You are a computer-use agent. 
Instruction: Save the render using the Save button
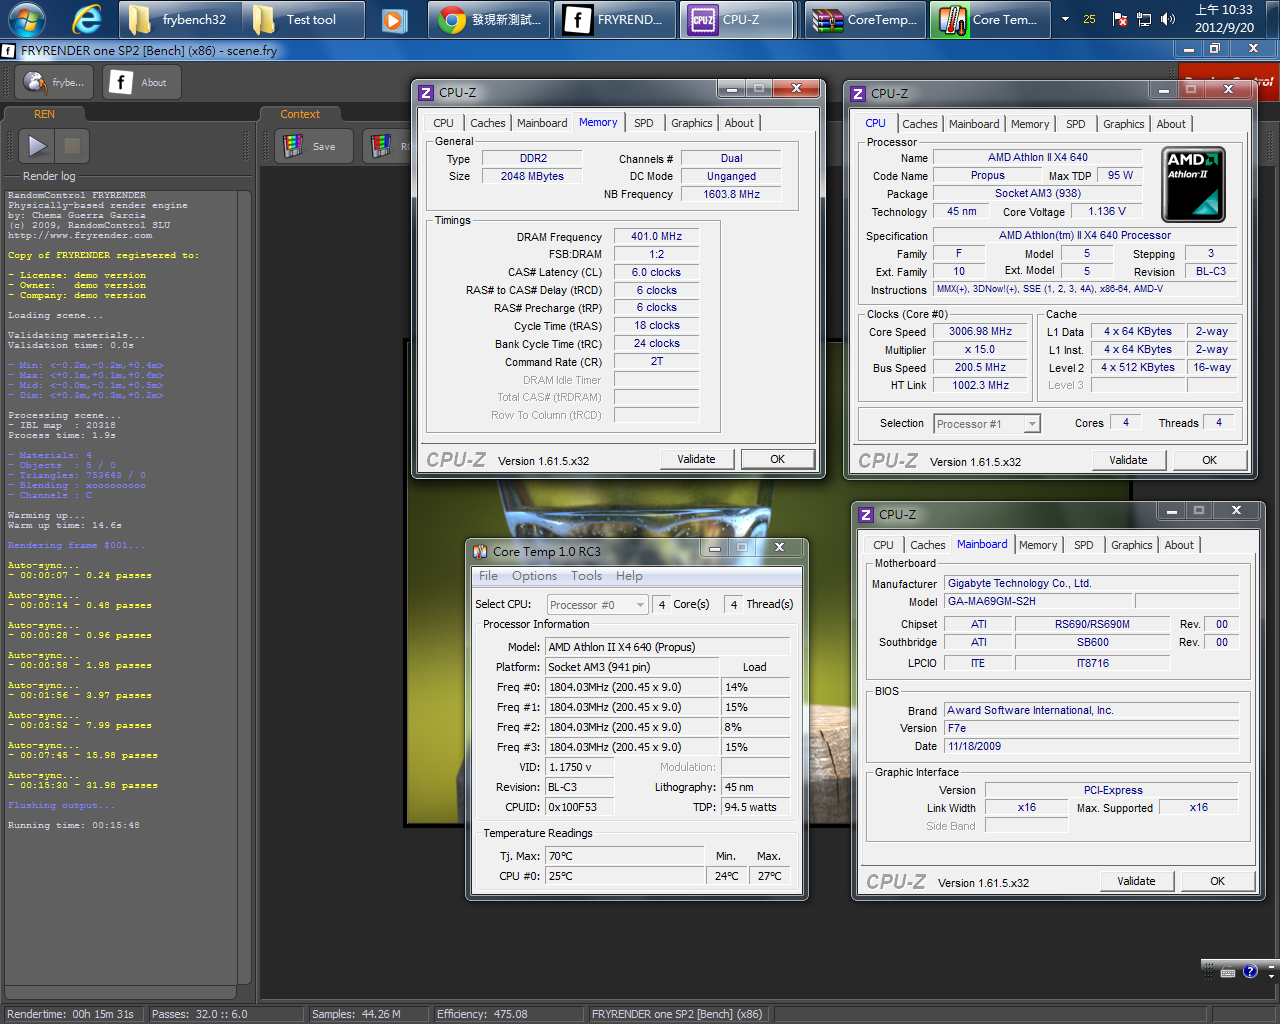[x=313, y=146]
